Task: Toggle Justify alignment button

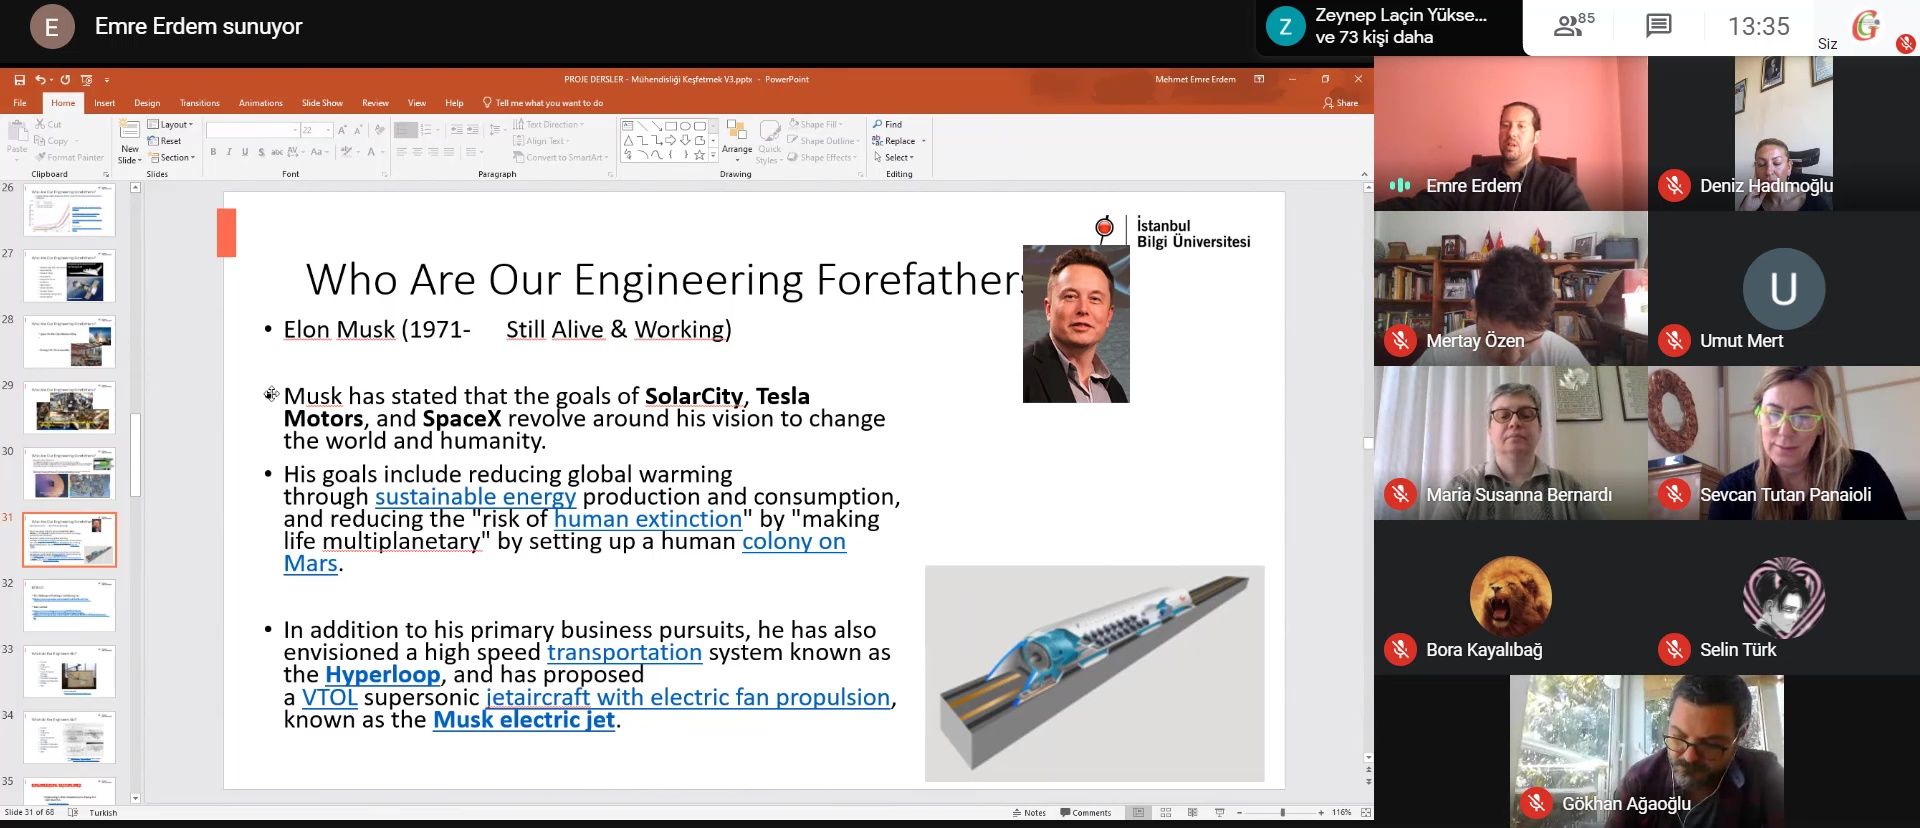Action: pos(449,152)
